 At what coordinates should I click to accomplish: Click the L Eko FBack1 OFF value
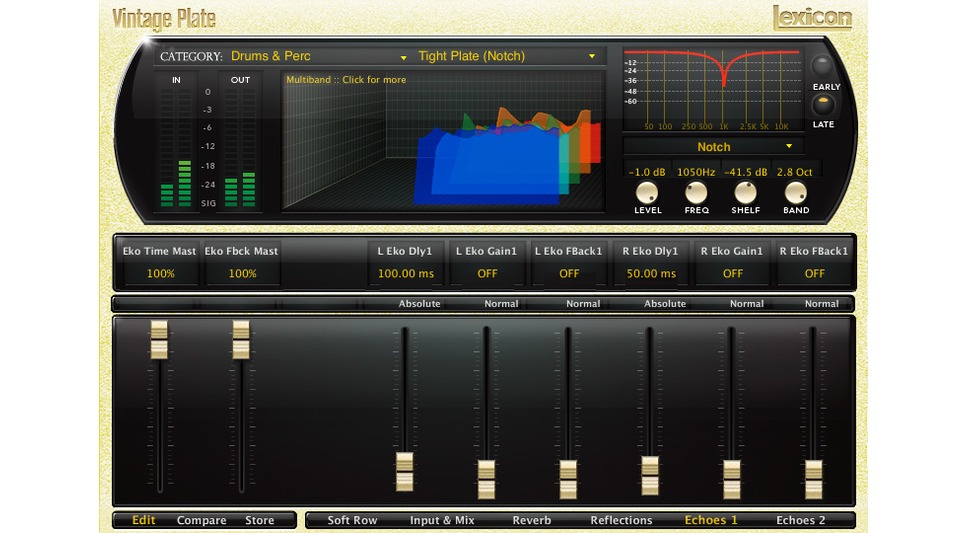click(569, 273)
